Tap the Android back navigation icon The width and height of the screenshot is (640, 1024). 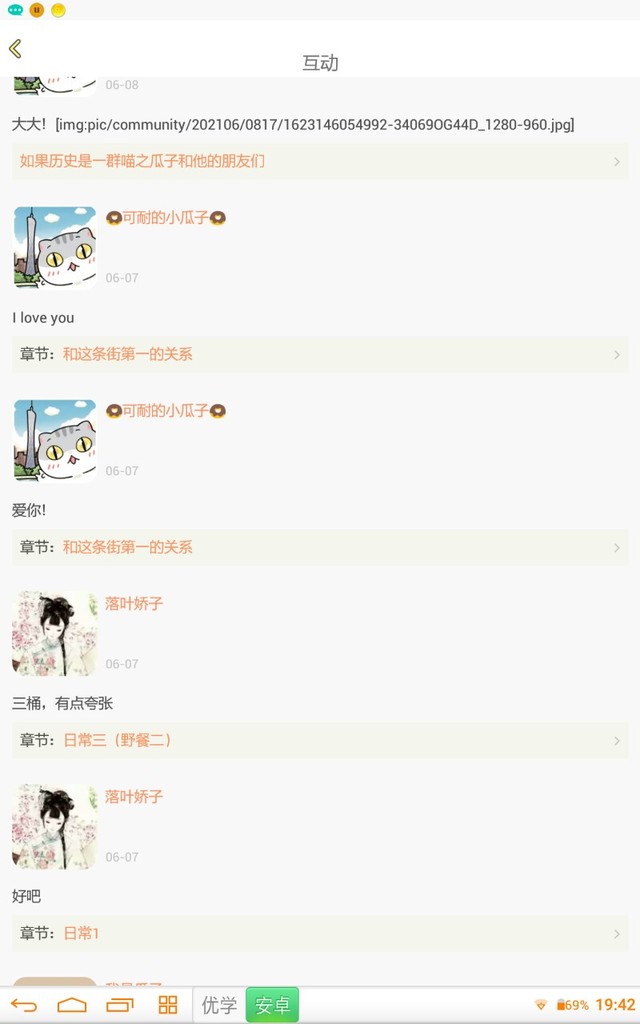[x=24, y=1004]
